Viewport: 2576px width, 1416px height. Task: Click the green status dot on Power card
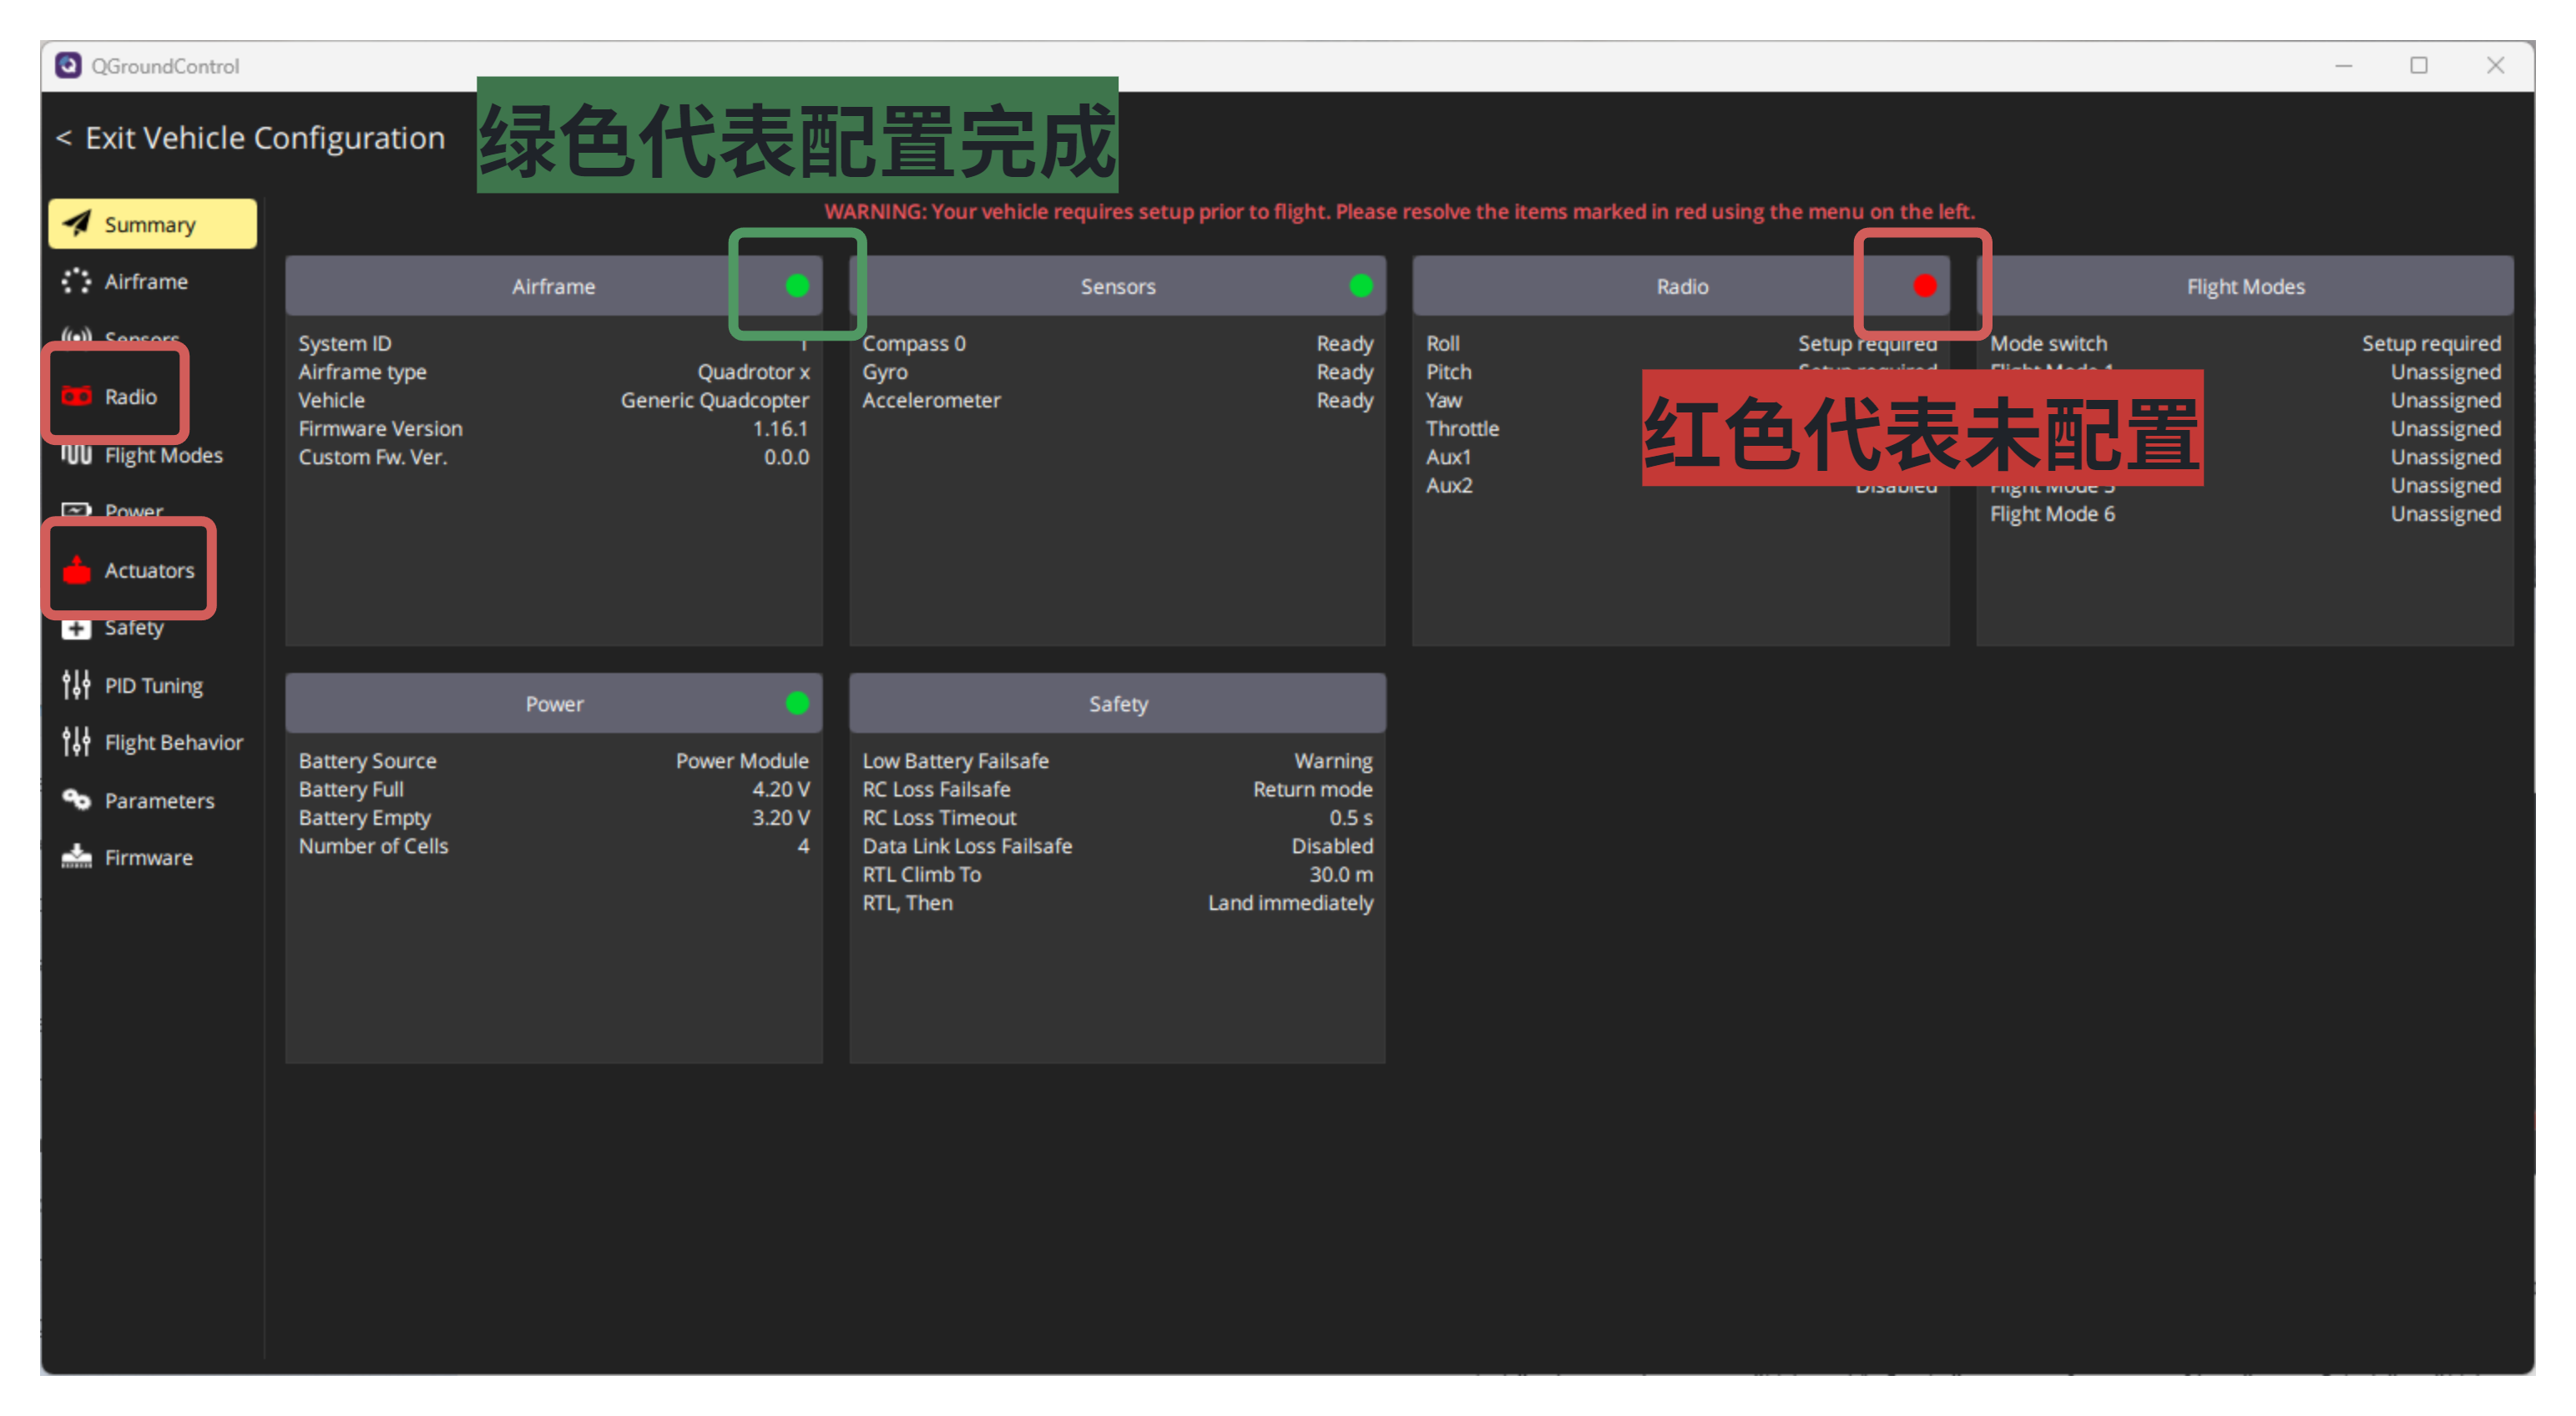coord(797,703)
